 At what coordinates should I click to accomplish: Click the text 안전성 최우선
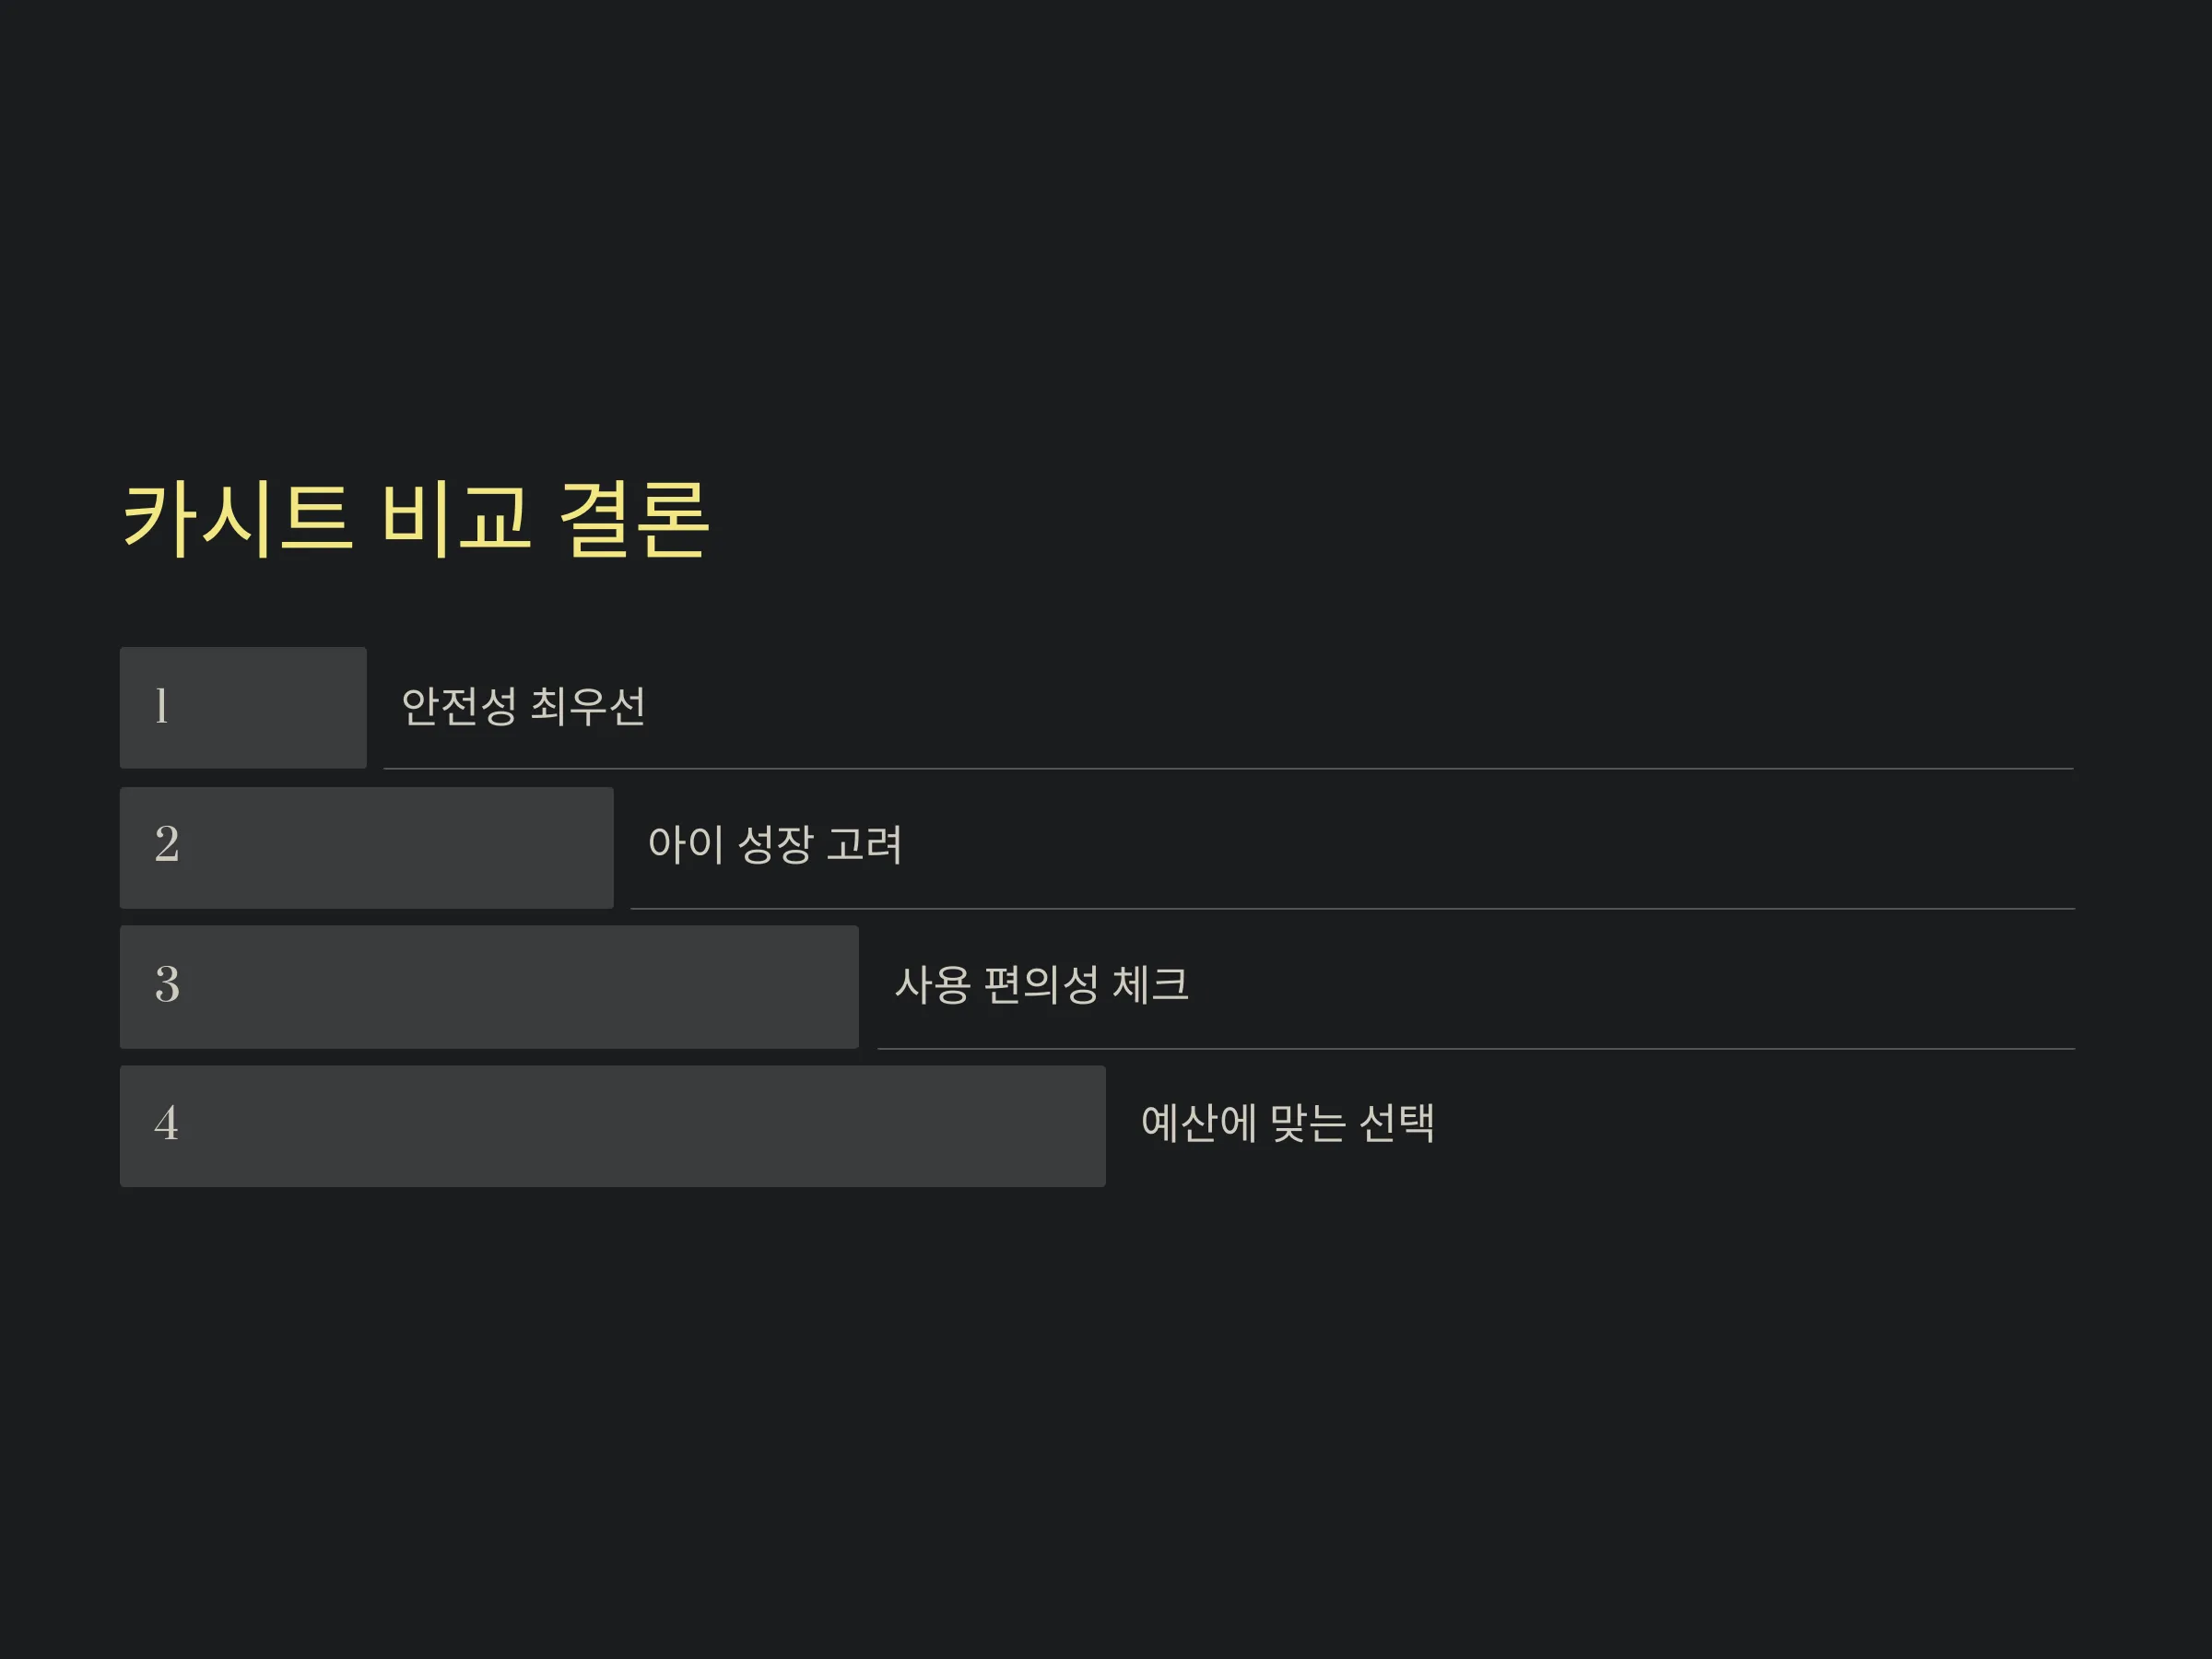[x=523, y=706]
